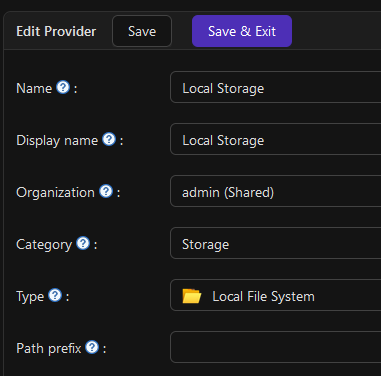Viewport: 381px width, 376px height.
Task: Click the Organization label text
Action: point(55,193)
